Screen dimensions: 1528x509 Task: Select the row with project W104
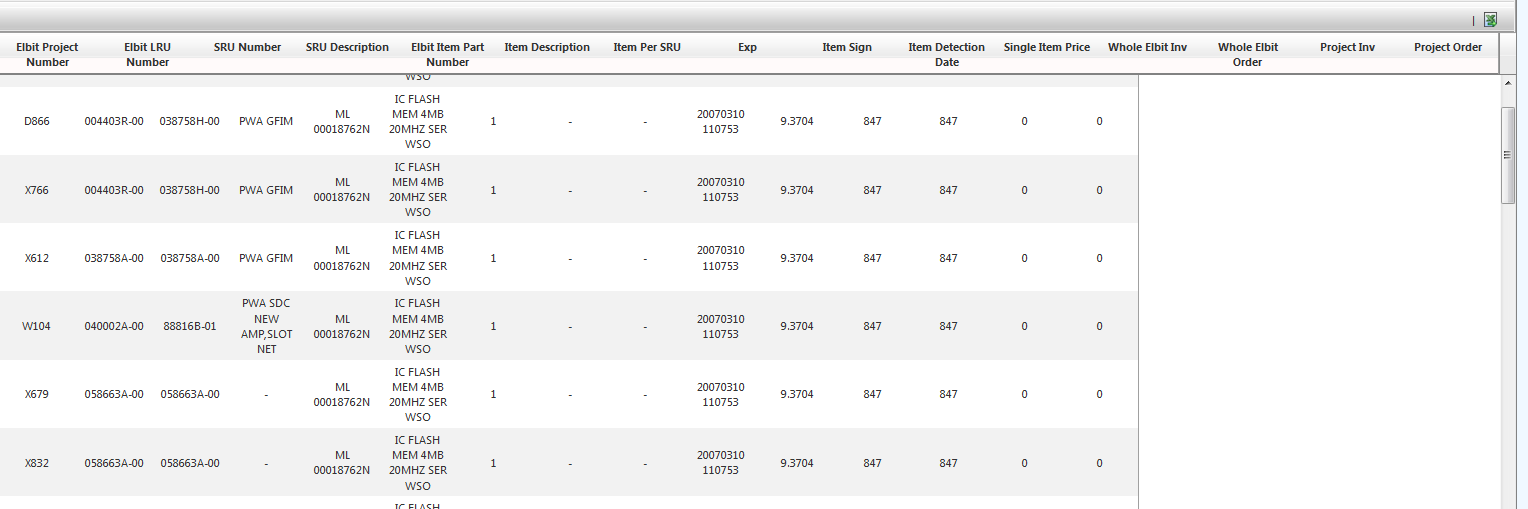click(37, 326)
